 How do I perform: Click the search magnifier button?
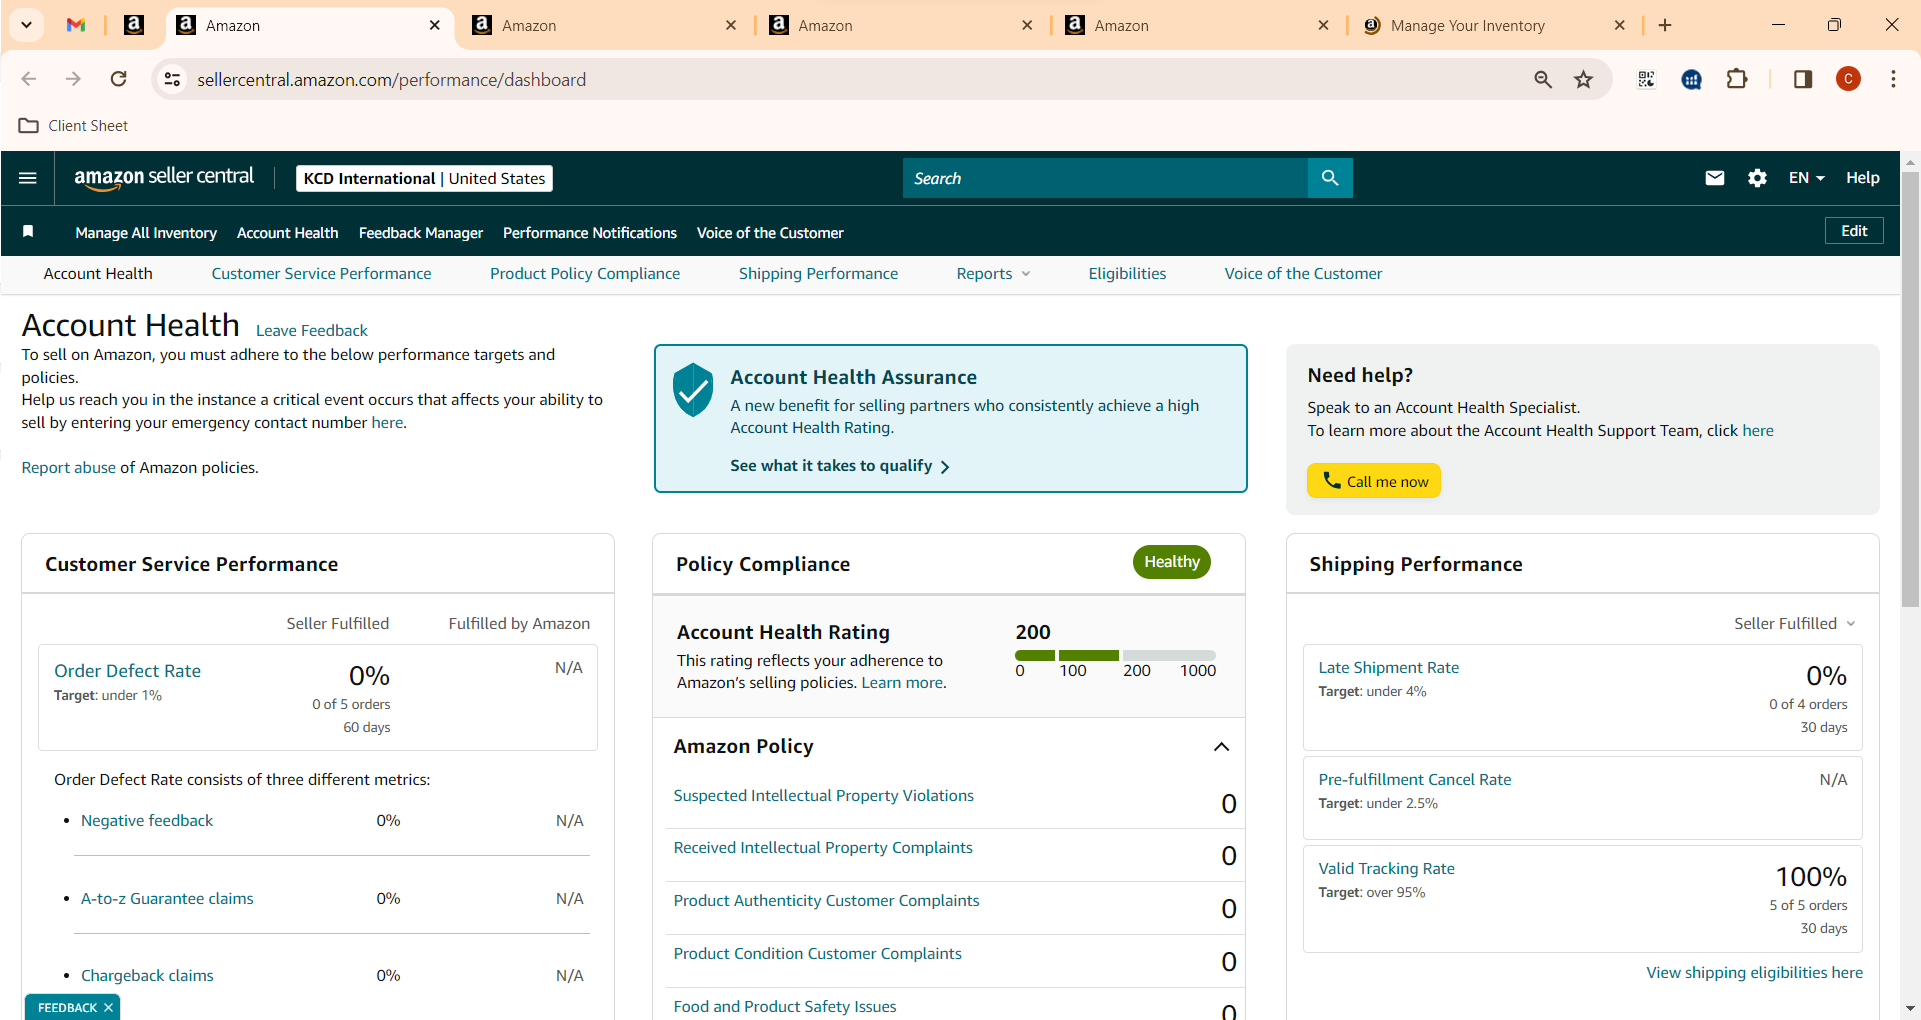(1330, 178)
